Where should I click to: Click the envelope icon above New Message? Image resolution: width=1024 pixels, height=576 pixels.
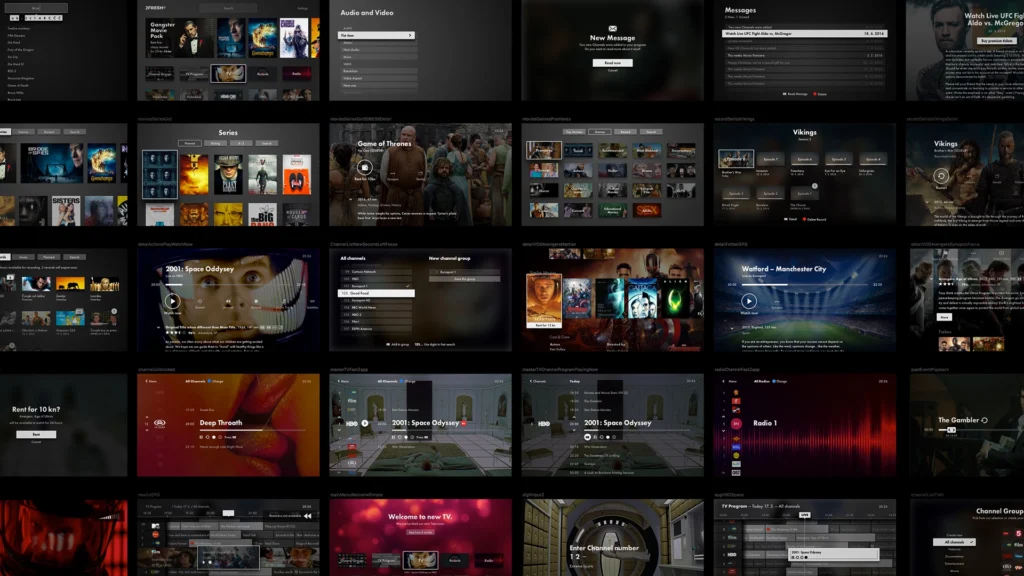pos(612,28)
